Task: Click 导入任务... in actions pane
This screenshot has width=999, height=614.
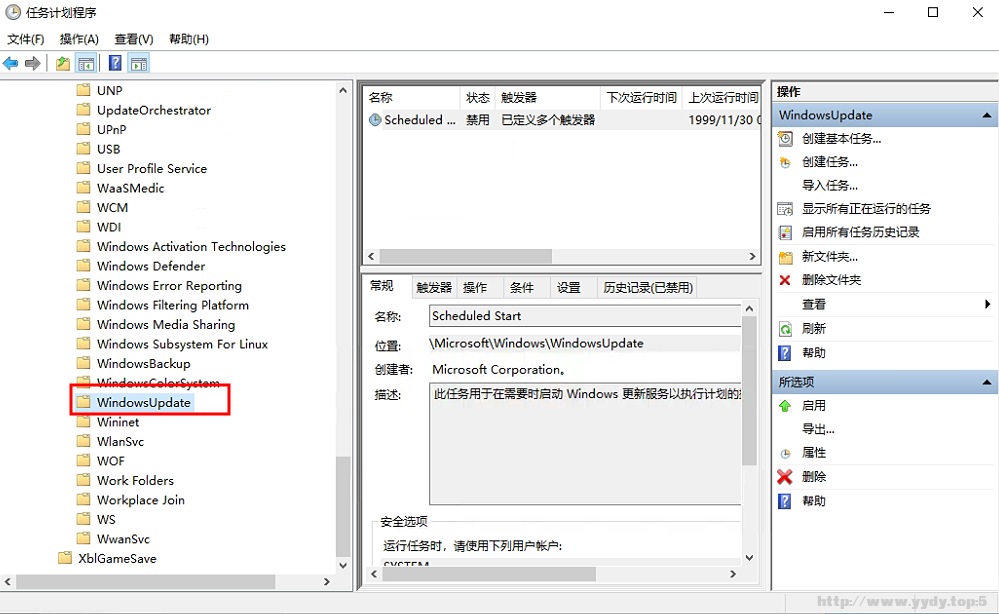Action: click(x=830, y=185)
